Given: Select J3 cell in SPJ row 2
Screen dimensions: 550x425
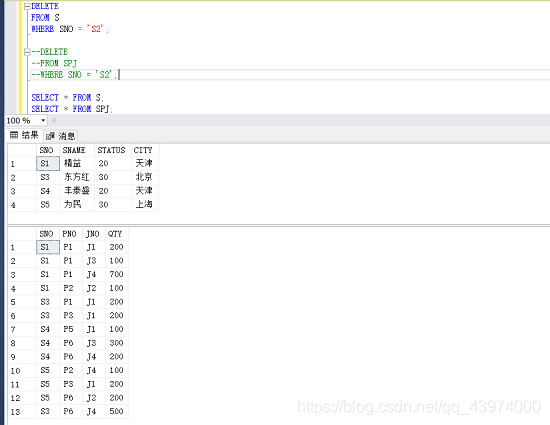Looking at the screenshot, I should (x=94, y=261).
